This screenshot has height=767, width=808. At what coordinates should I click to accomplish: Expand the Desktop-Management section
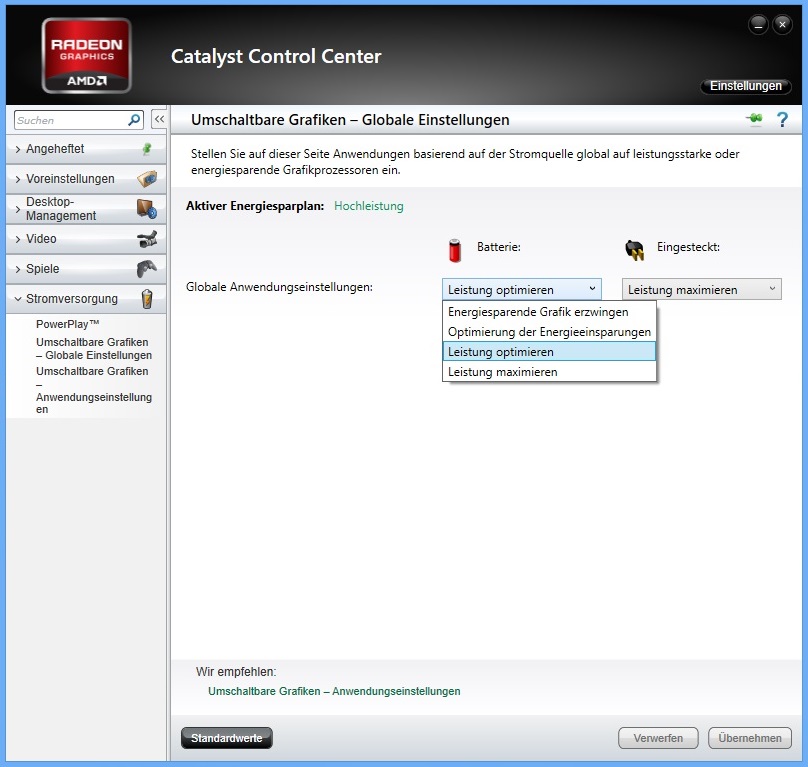[x=18, y=209]
